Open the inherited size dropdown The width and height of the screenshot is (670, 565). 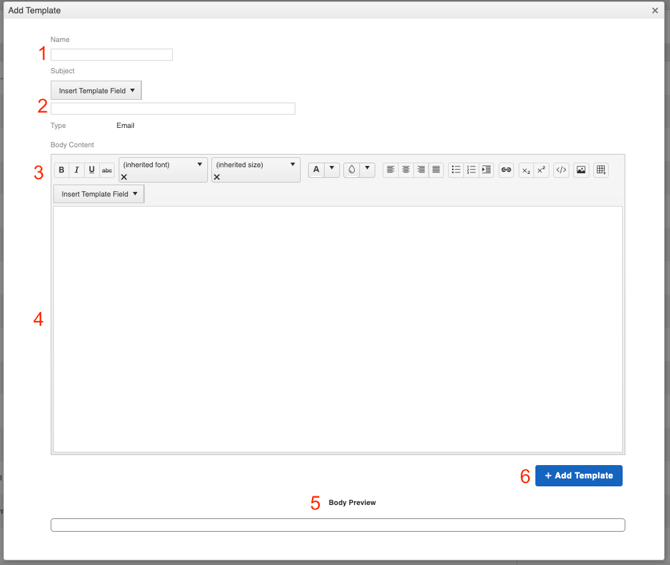pos(255,165)
